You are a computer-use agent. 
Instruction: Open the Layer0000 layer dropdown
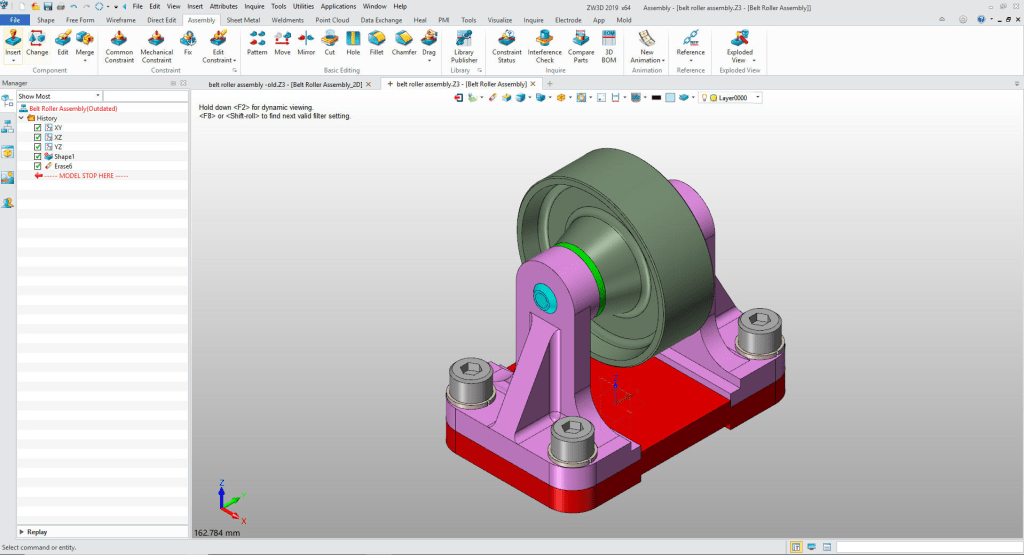757,98
